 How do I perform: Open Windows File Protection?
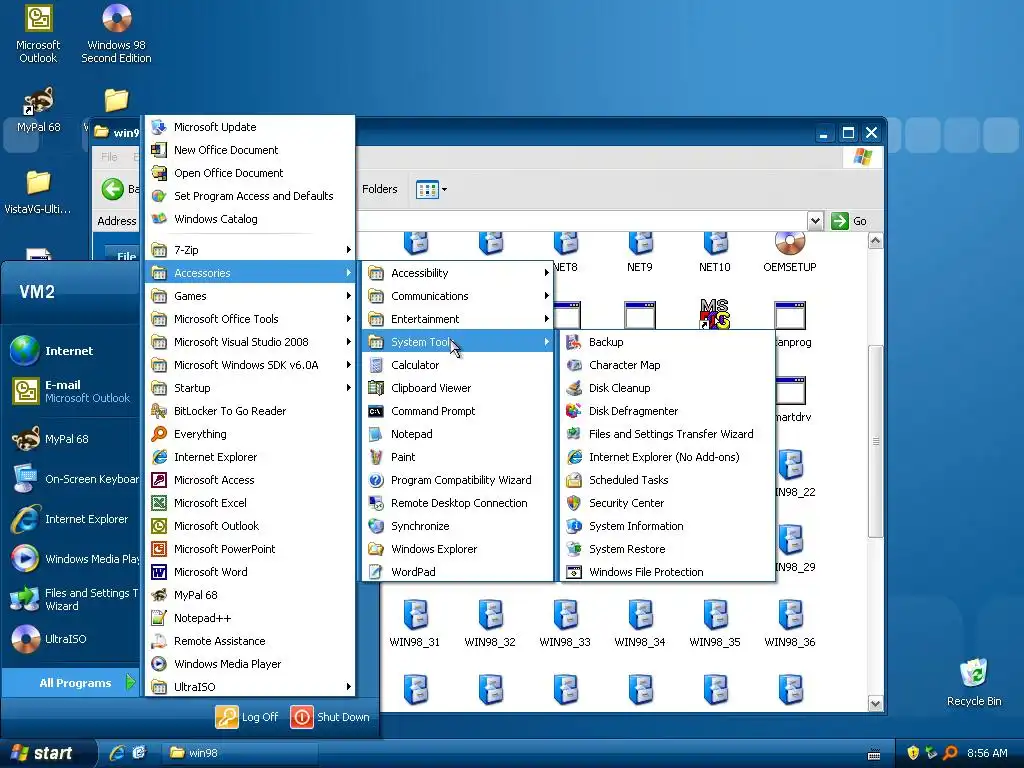[x=667, y=572]
